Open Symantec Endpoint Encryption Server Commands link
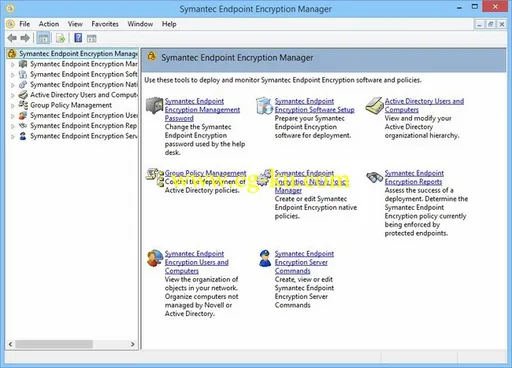512x368 pixels. (304, 262)
